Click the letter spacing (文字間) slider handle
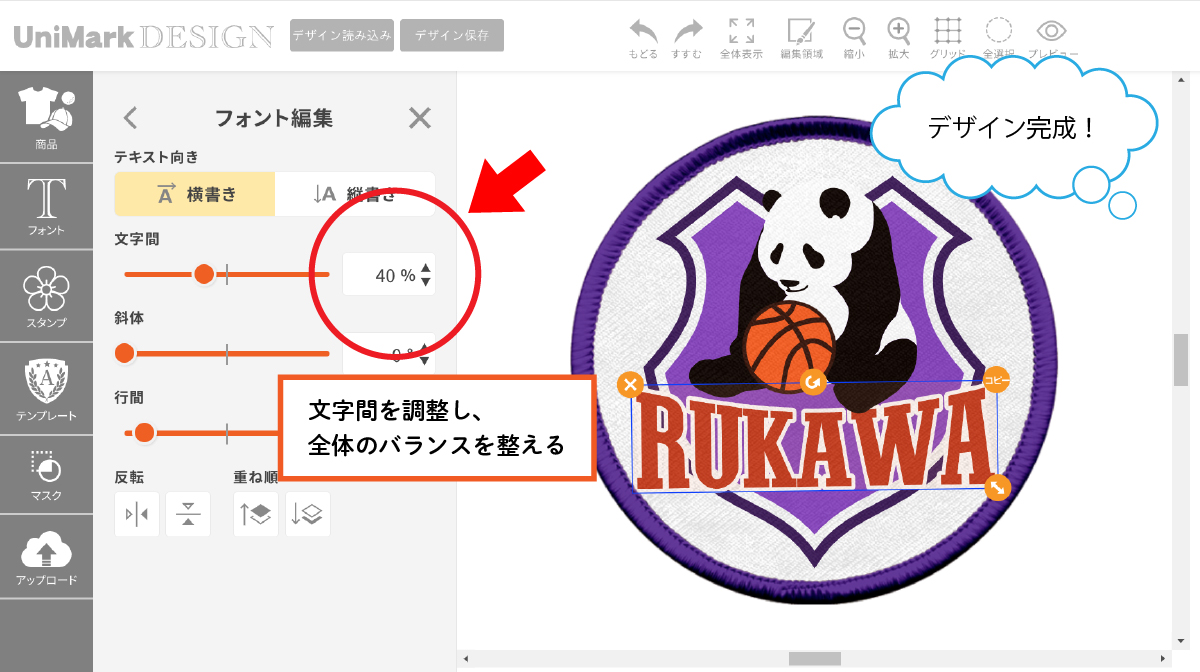1200x672 pixels. point(204,274)
